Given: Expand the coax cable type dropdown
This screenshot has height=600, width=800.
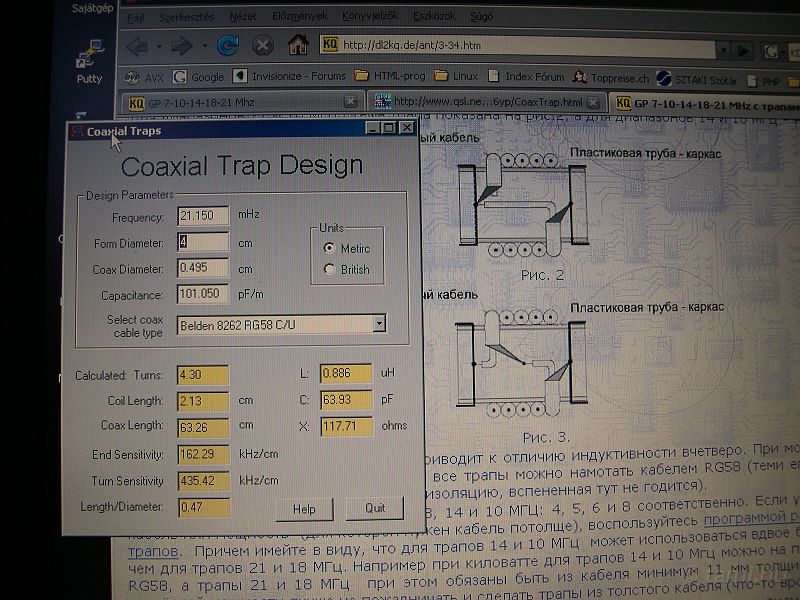Looking at the screenshot, I should (378, 323).
